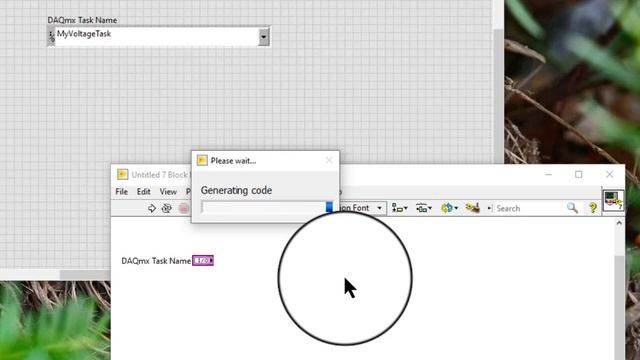Open the Reorder tool dropdown
The image size is (640, 360).
tap(449, 208)
